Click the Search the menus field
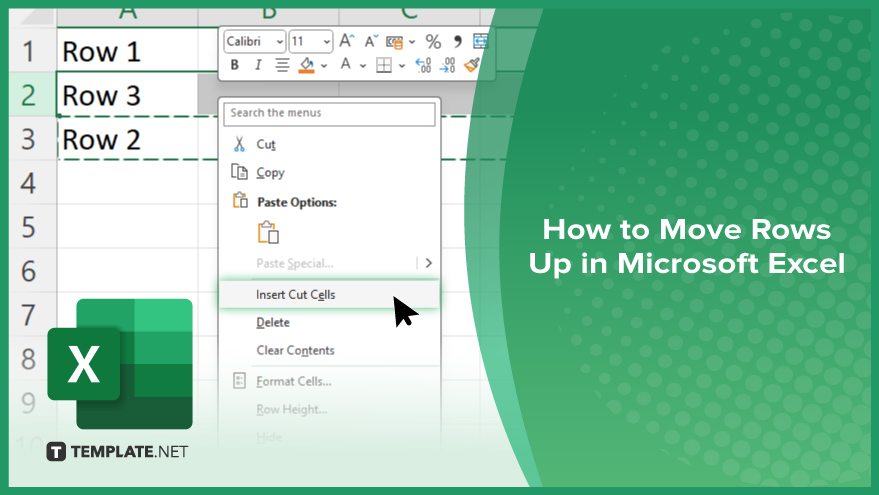The height and width of the screenshot is (495, 879). click(329, 114)
